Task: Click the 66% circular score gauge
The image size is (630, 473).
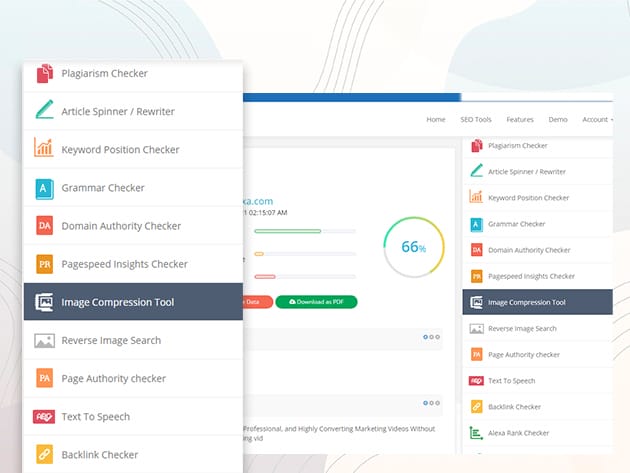Action: [x=414, y=246]
